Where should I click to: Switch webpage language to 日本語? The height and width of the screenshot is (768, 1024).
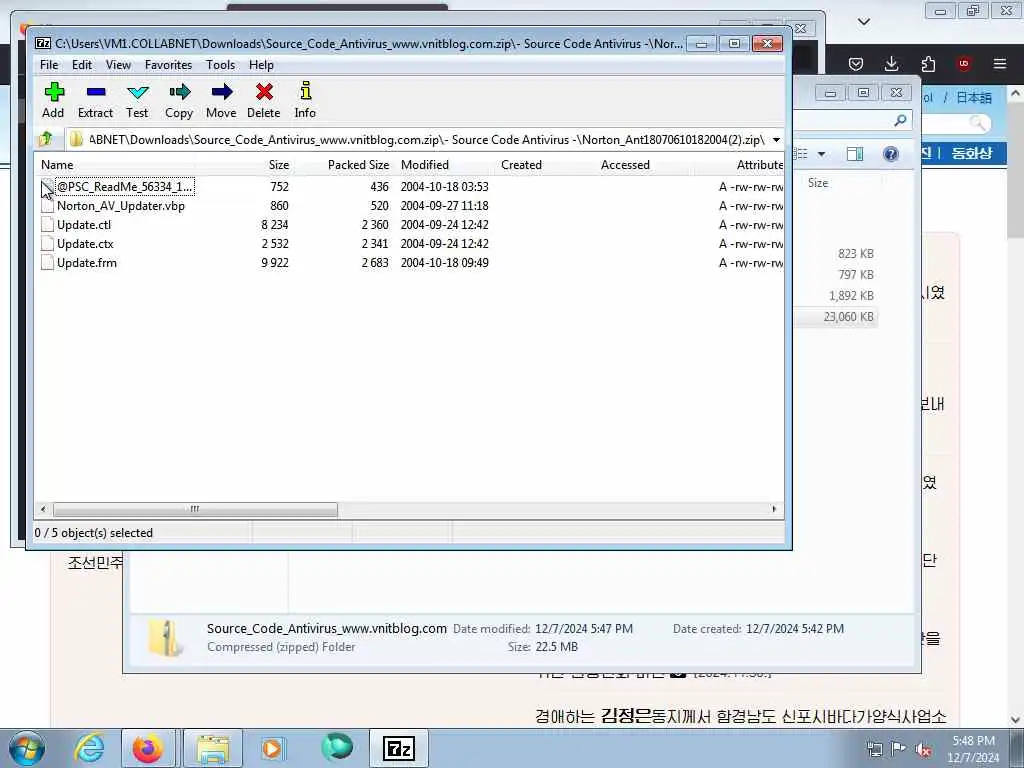(974, 98)
